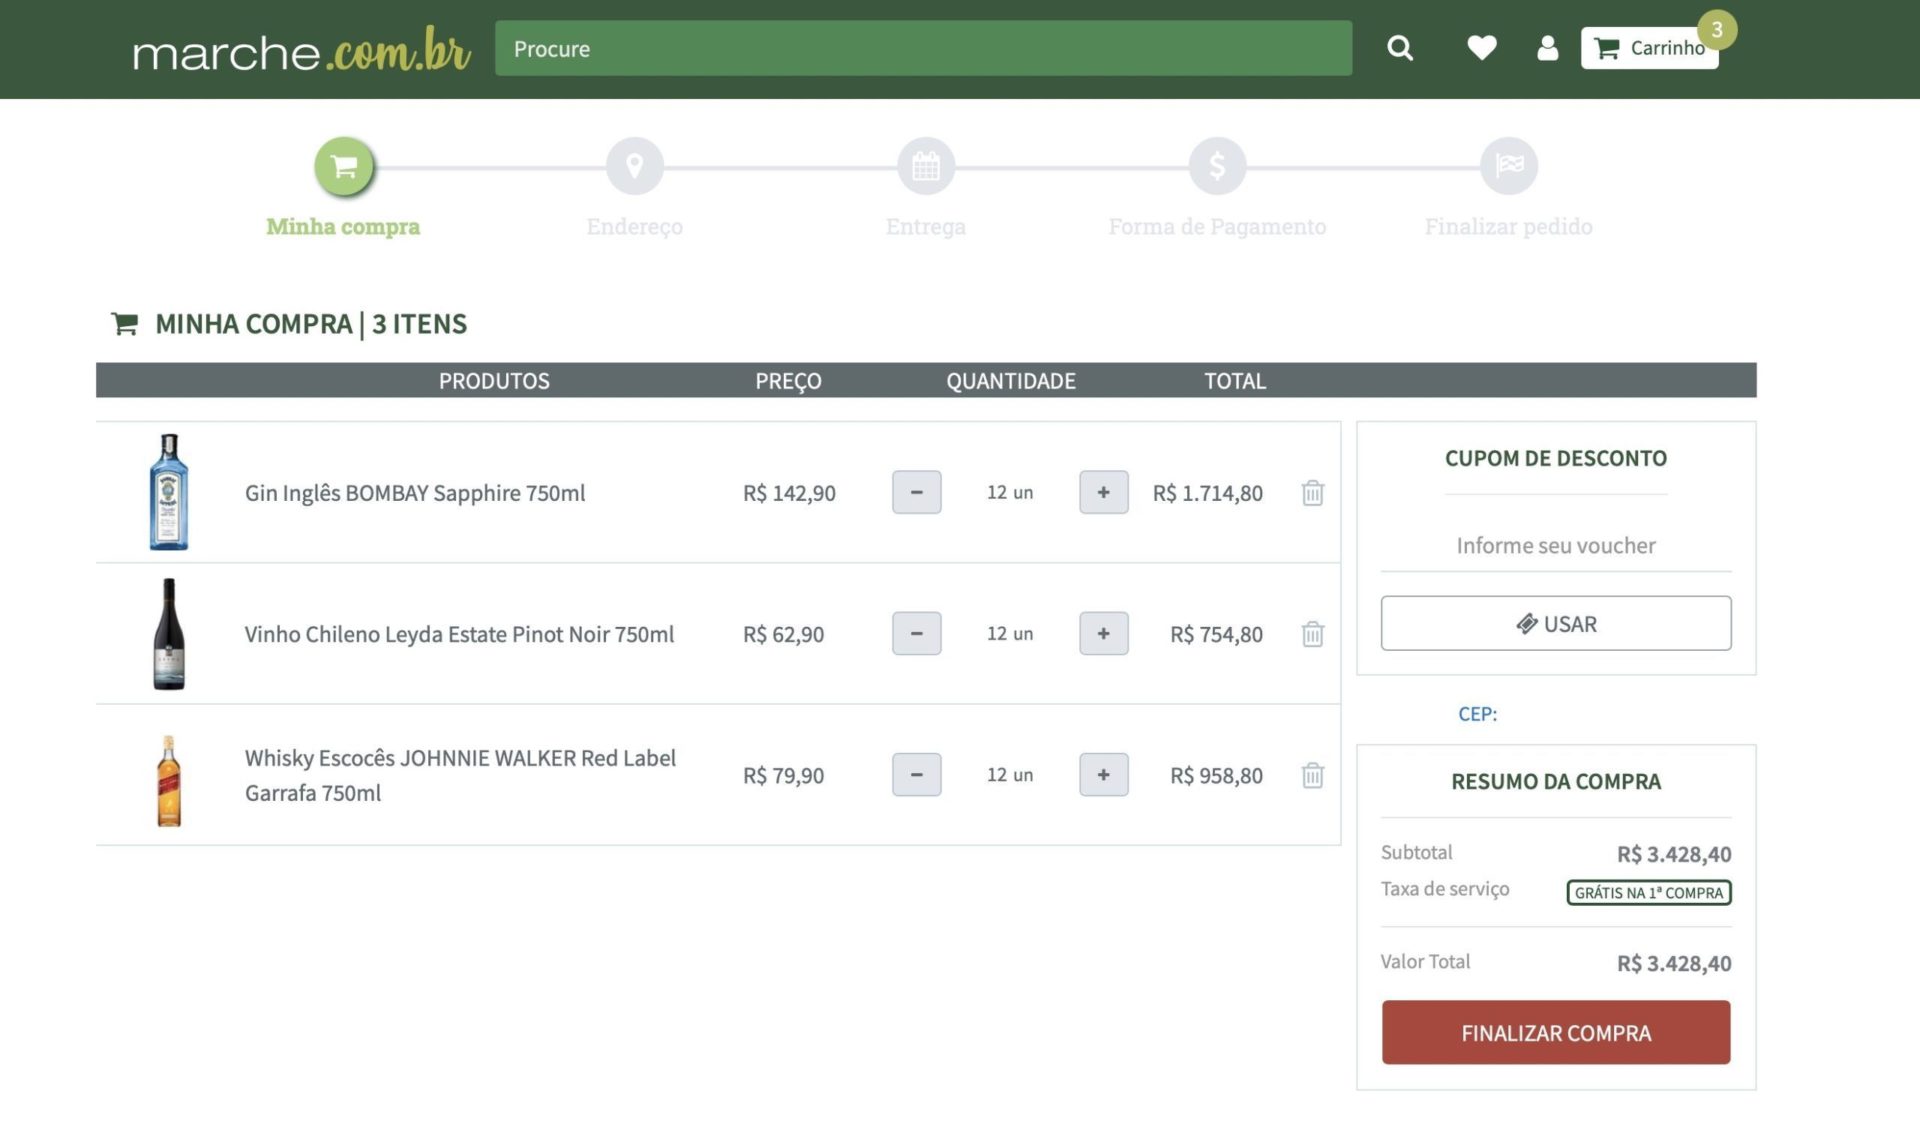1920x1127 pixels.
Task: Go to the Entrega calendar step icon
Action: (926, 166)
